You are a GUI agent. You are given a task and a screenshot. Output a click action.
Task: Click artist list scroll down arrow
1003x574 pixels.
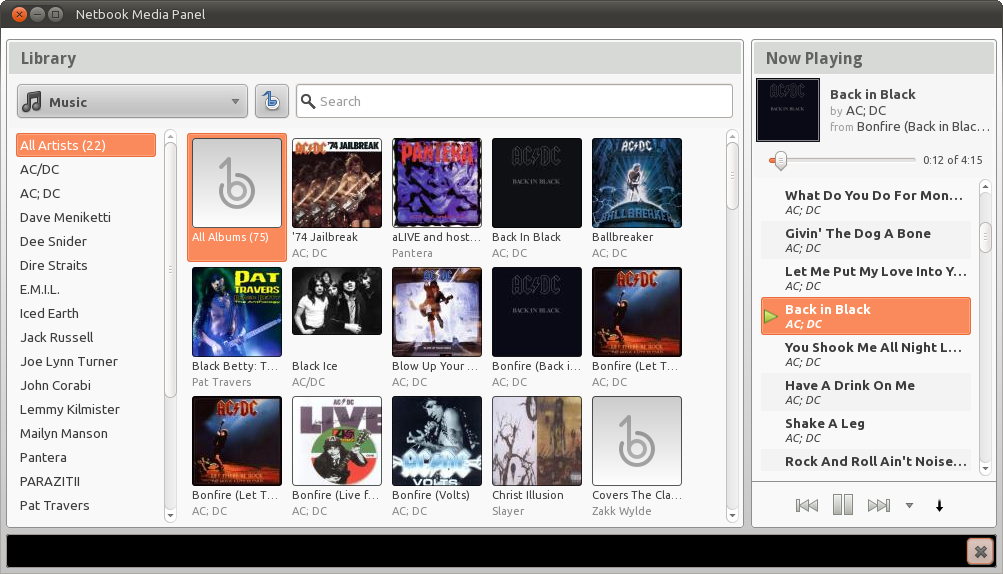(x=170, y=515)
